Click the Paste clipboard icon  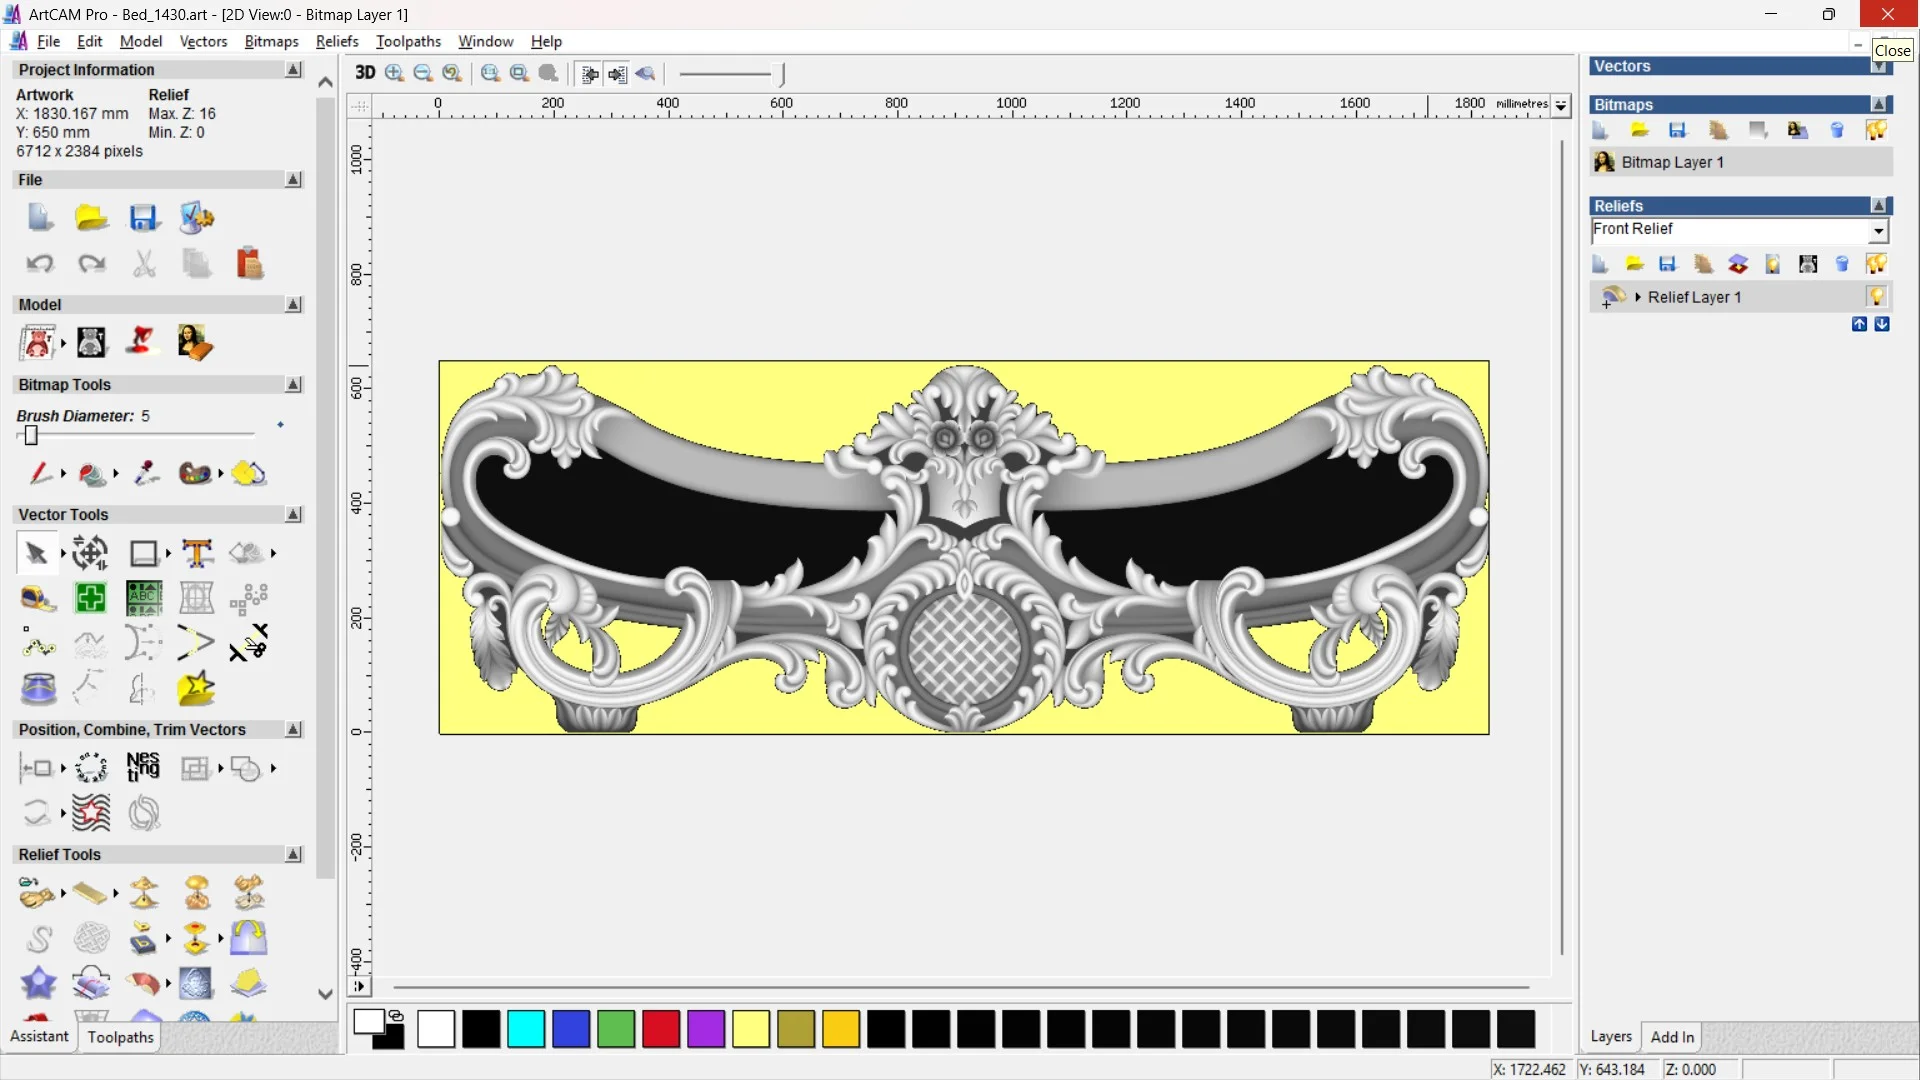[249, 264]
